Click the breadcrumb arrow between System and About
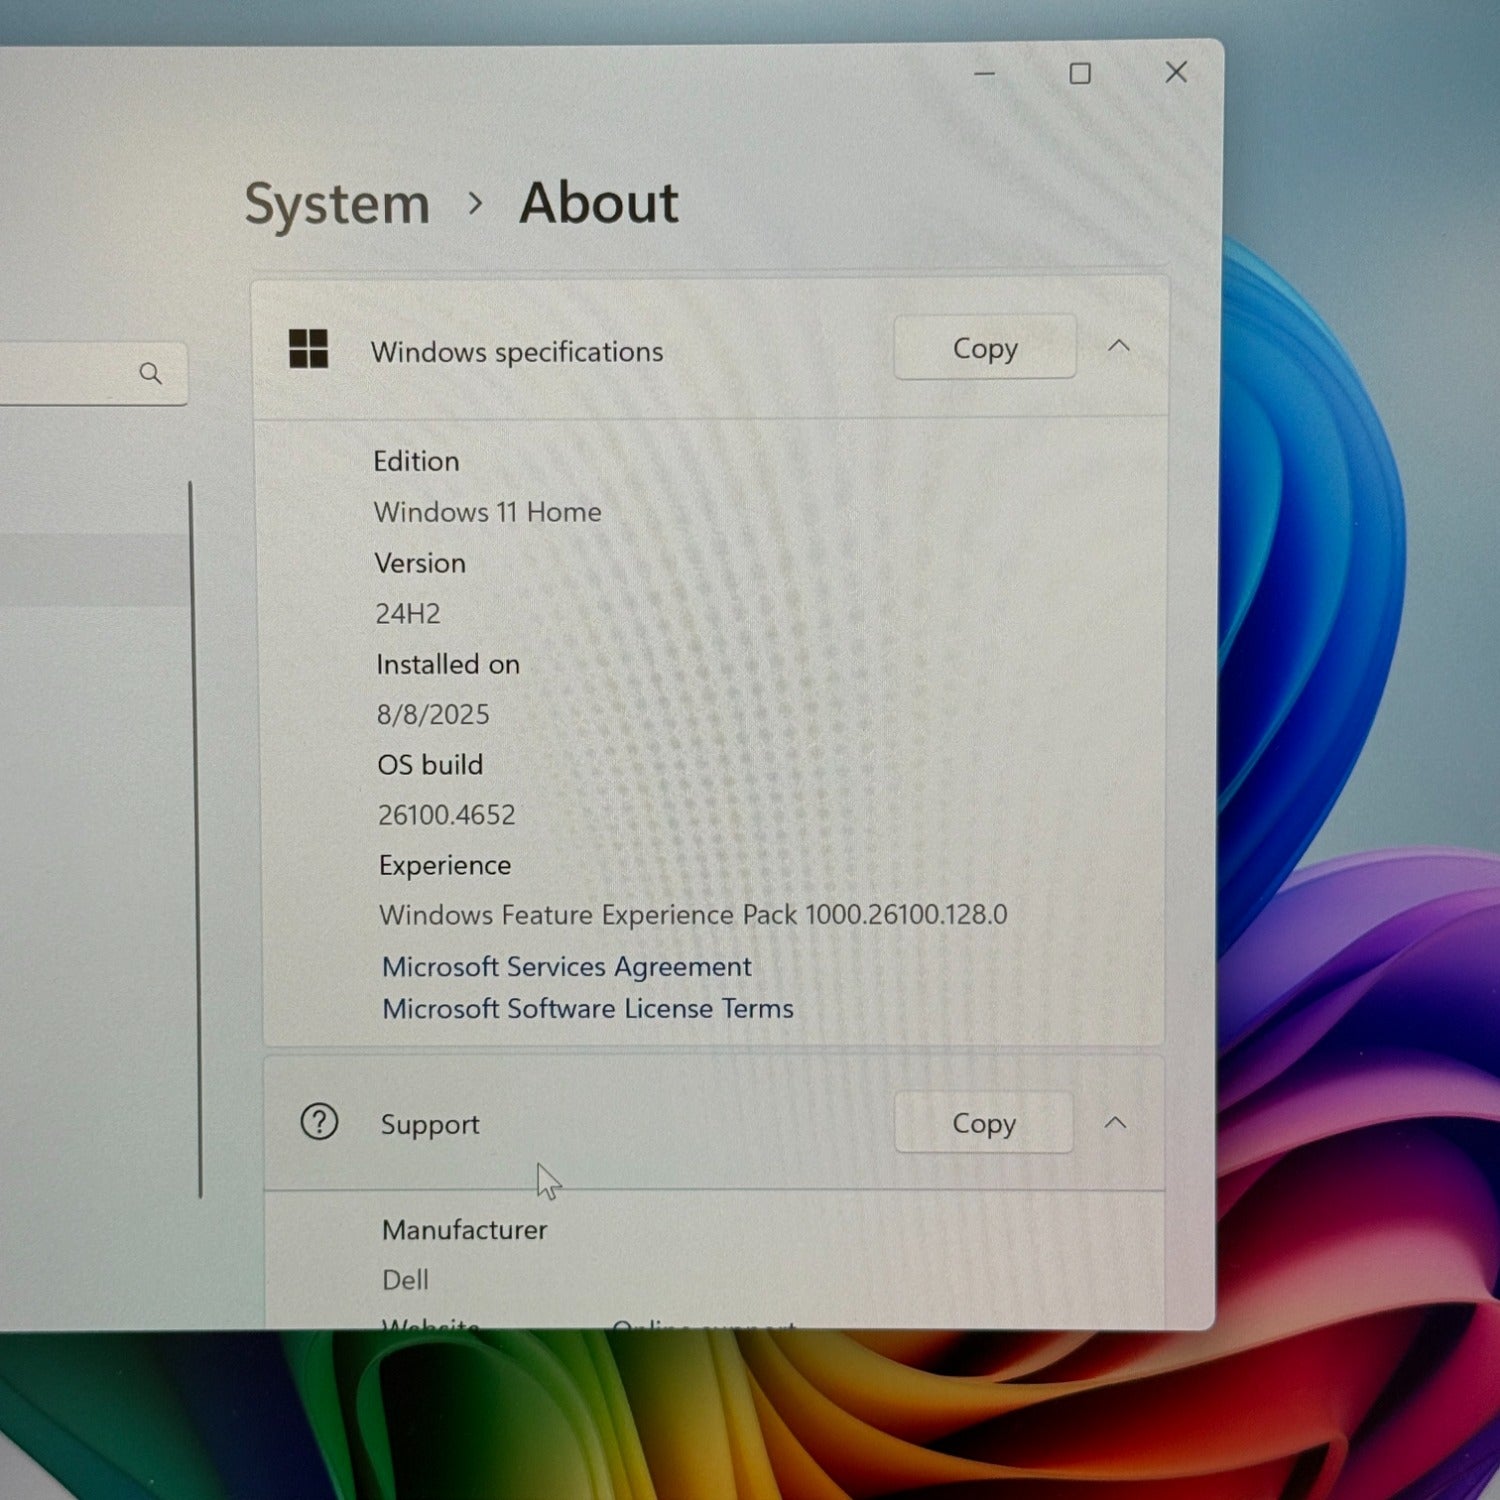The width and height of the screenshot is (1500, 1500). 476,203
